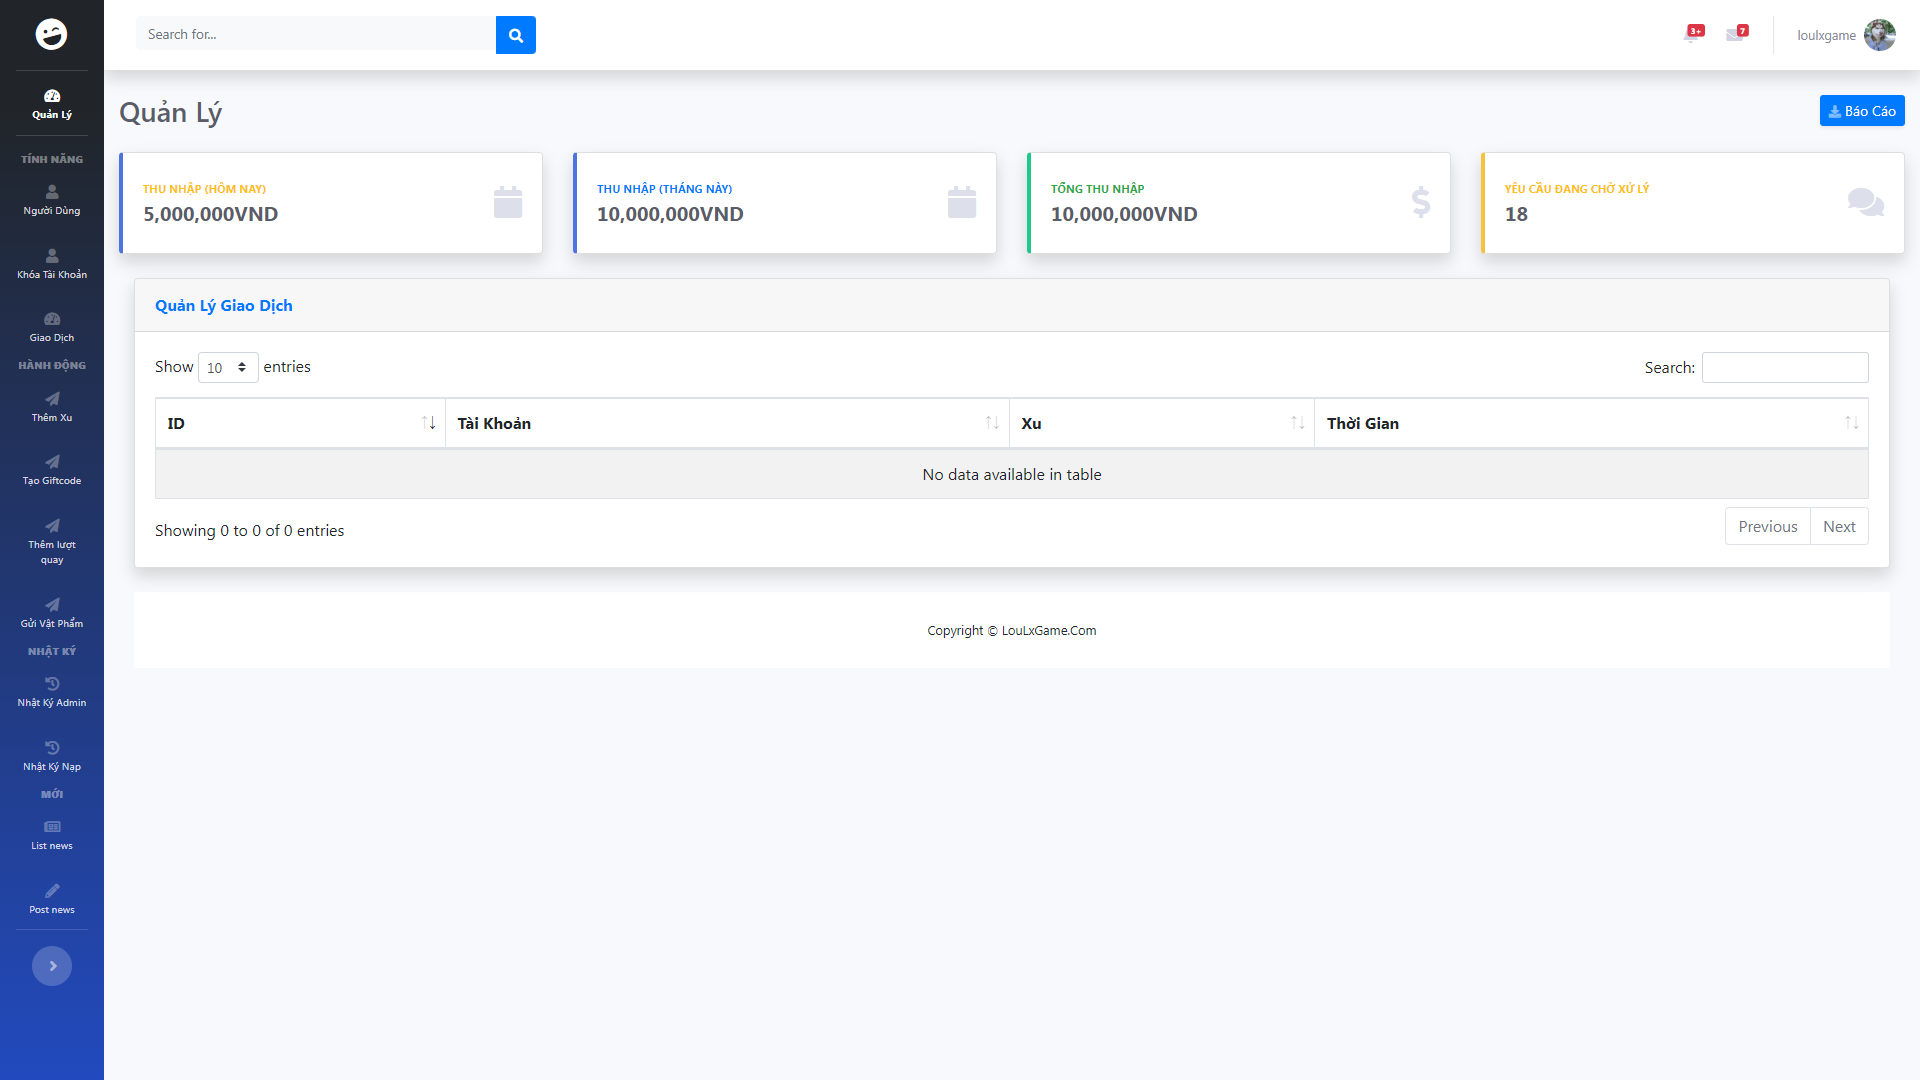1920x1080 pixels.
Task: Open Khóa Tài Khoản sidebar item
Action: tap(52, 264)
